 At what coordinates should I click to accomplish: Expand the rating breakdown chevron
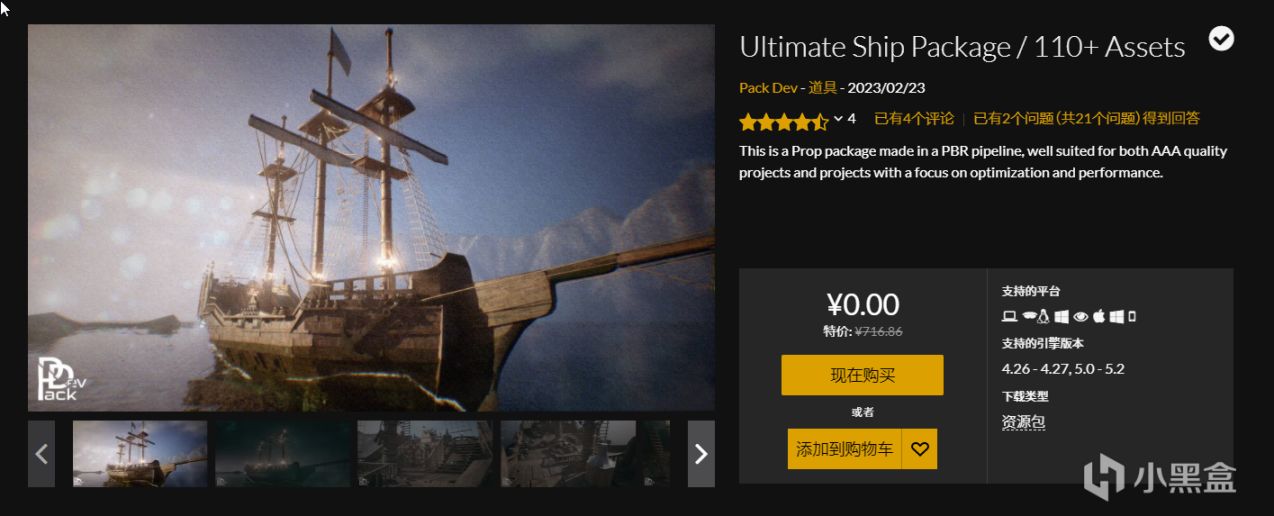[838, 119]
